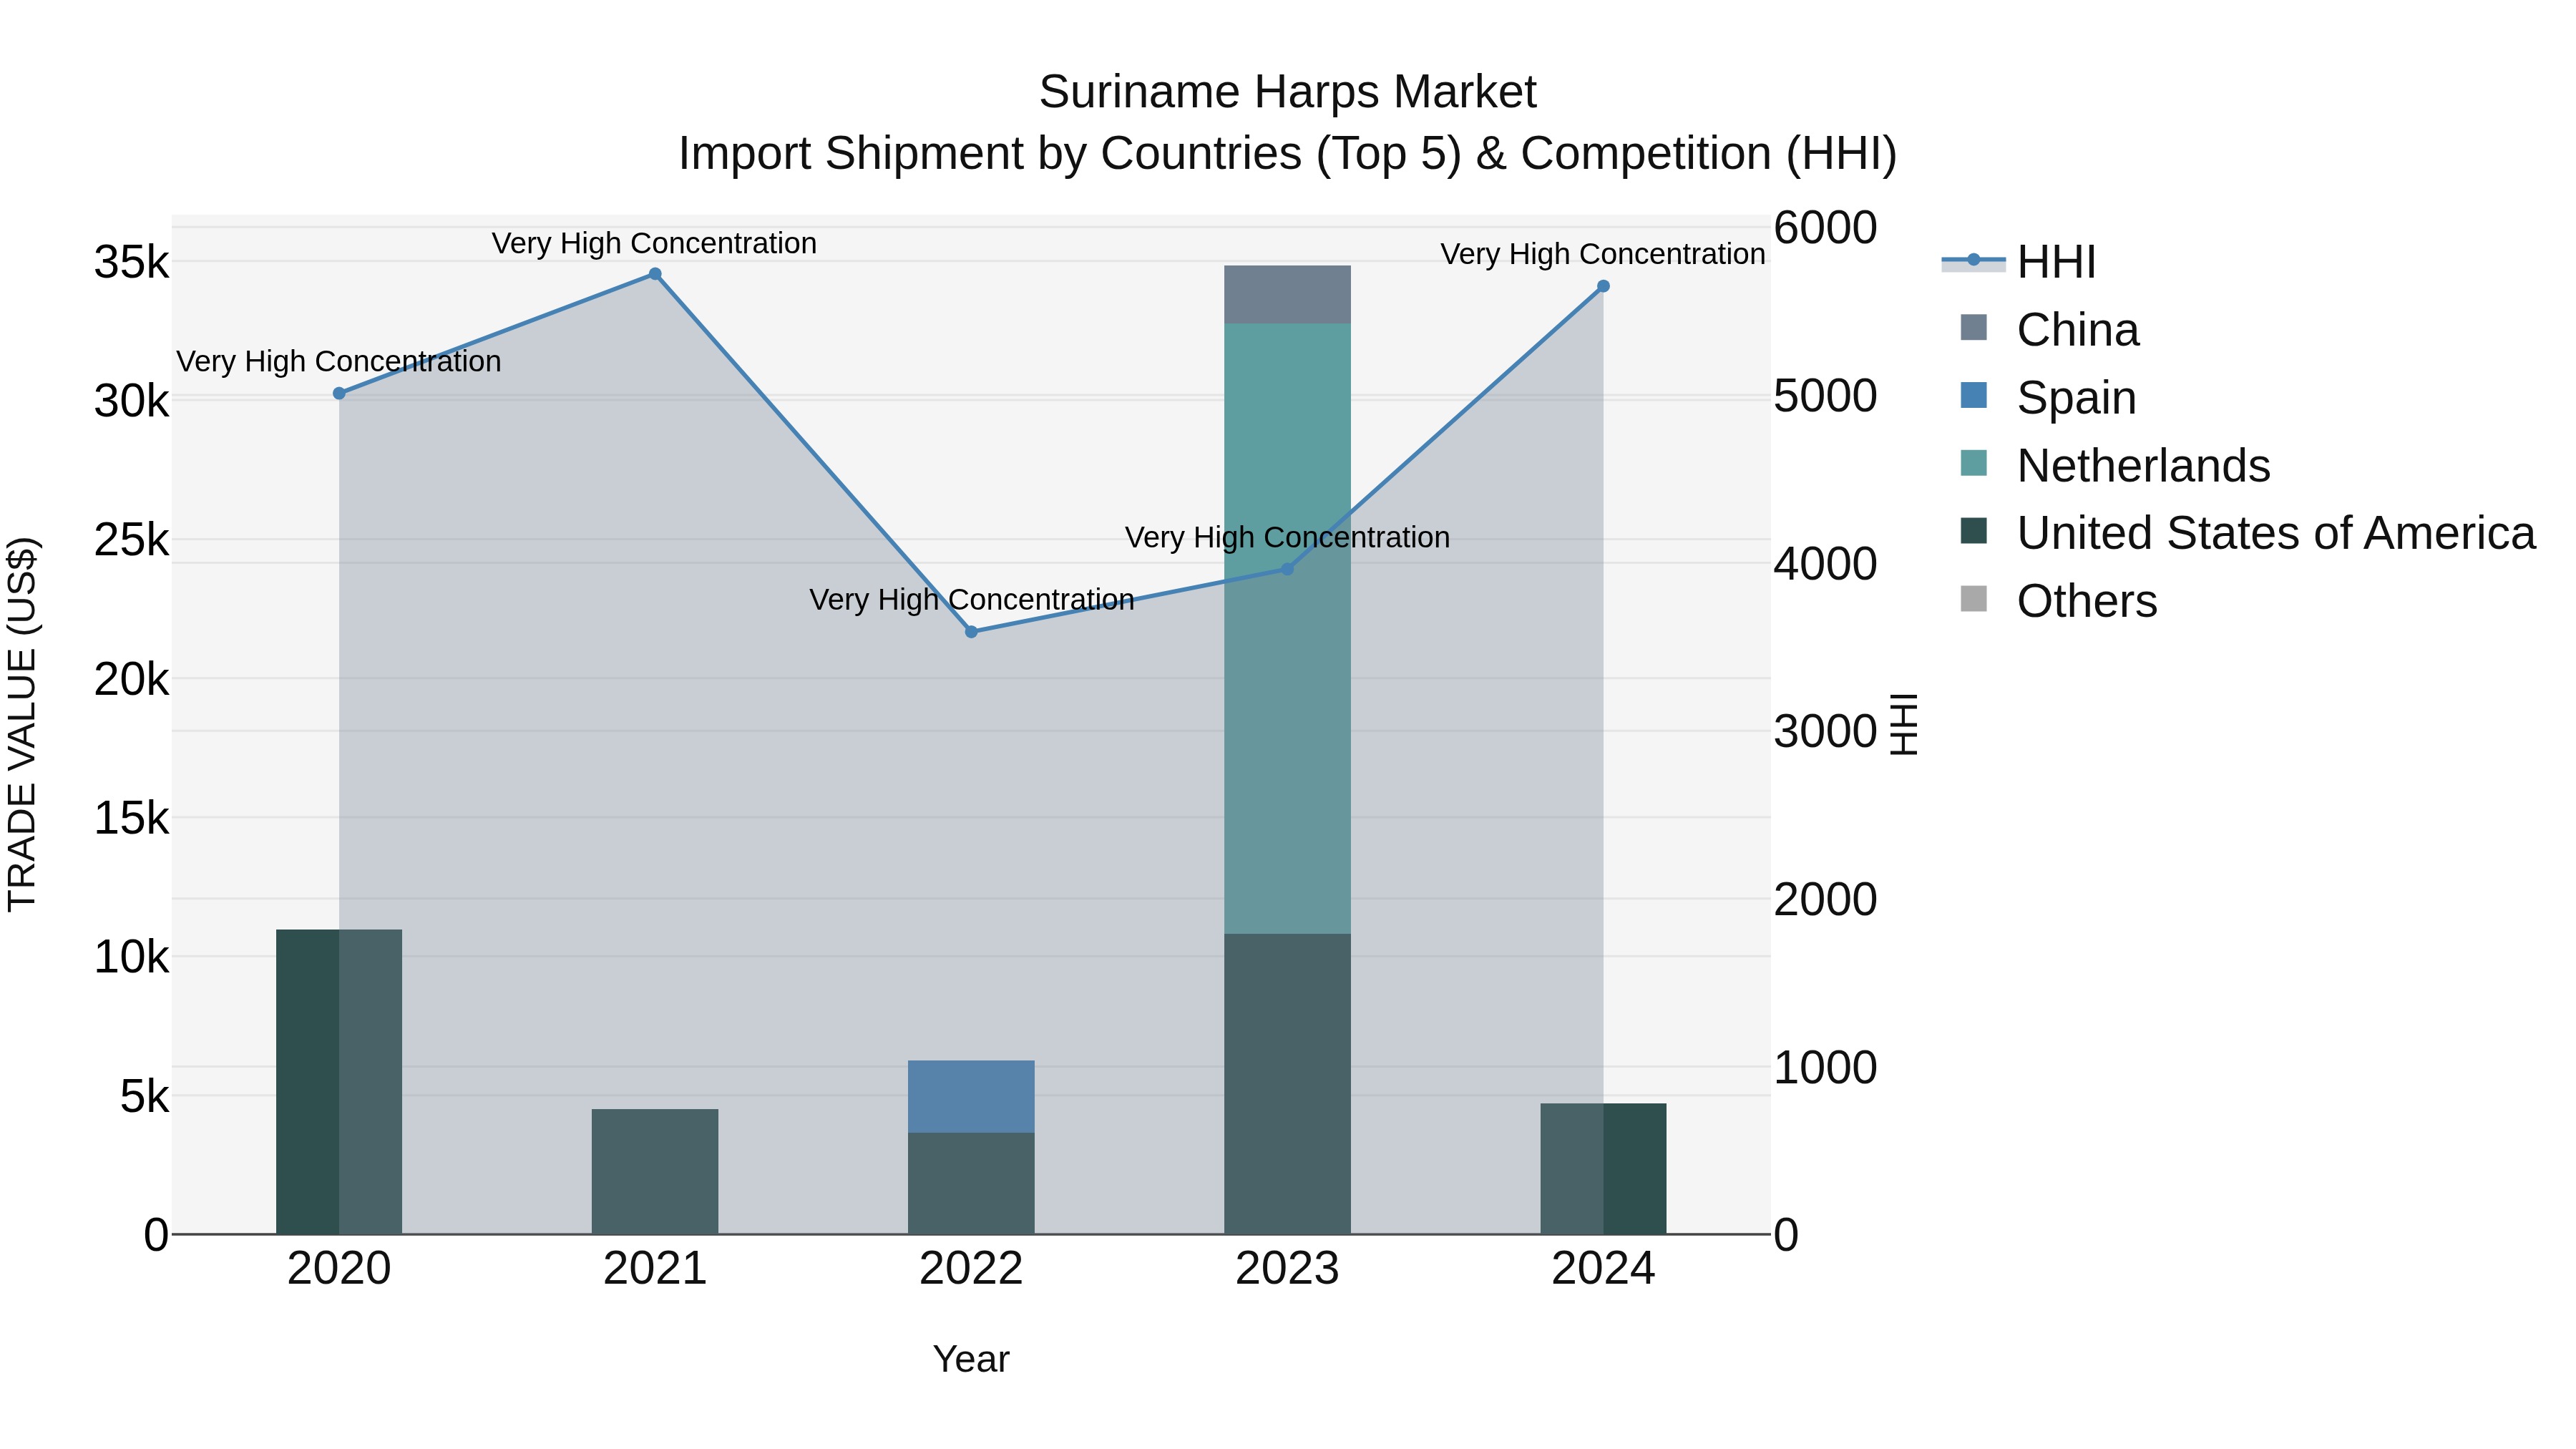
Task: Click the 2020 x-axis tick label
Action: point(339,1269)
